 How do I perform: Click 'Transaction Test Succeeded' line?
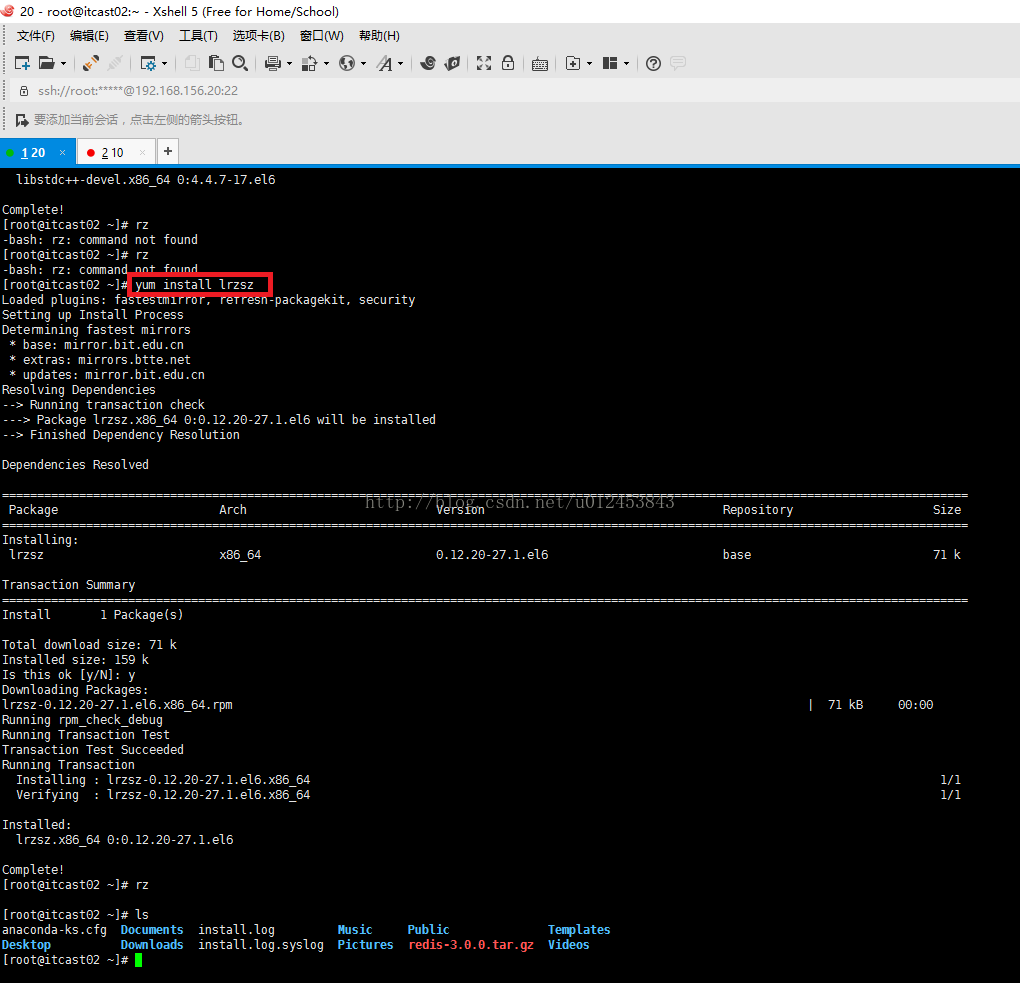(93, 749)
